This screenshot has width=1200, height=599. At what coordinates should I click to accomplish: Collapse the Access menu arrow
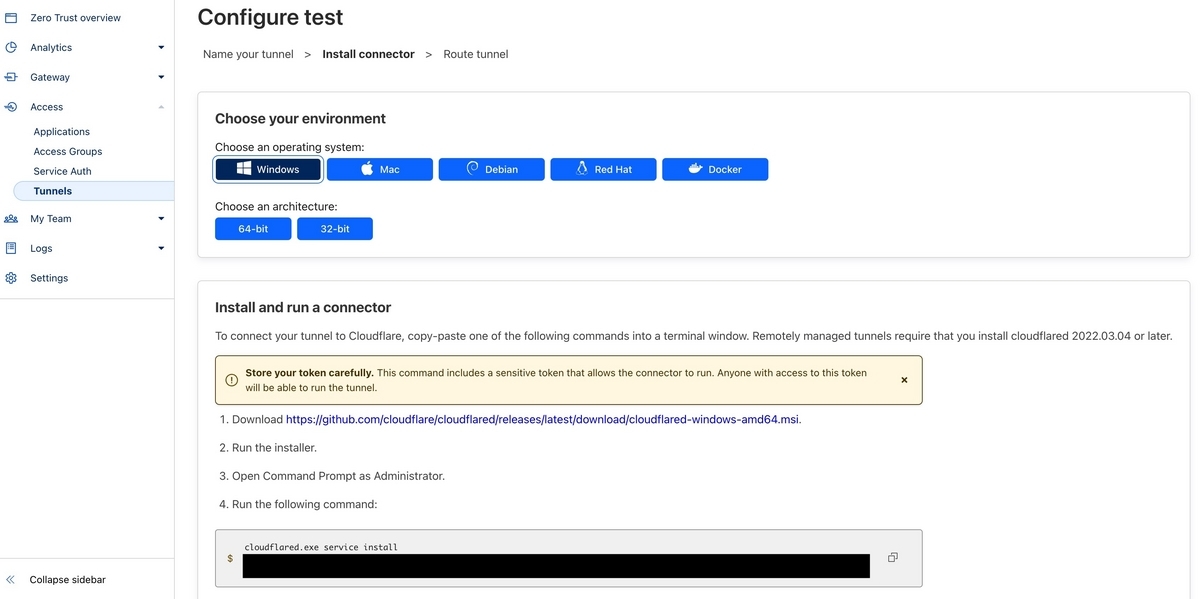point(161,107)
